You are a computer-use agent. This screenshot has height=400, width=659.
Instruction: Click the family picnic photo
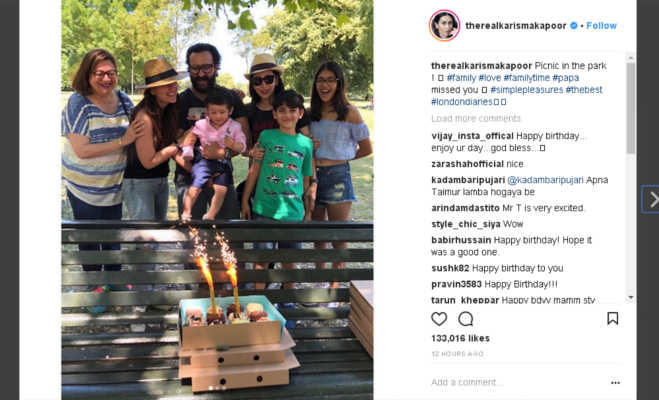tap(217, 200)
